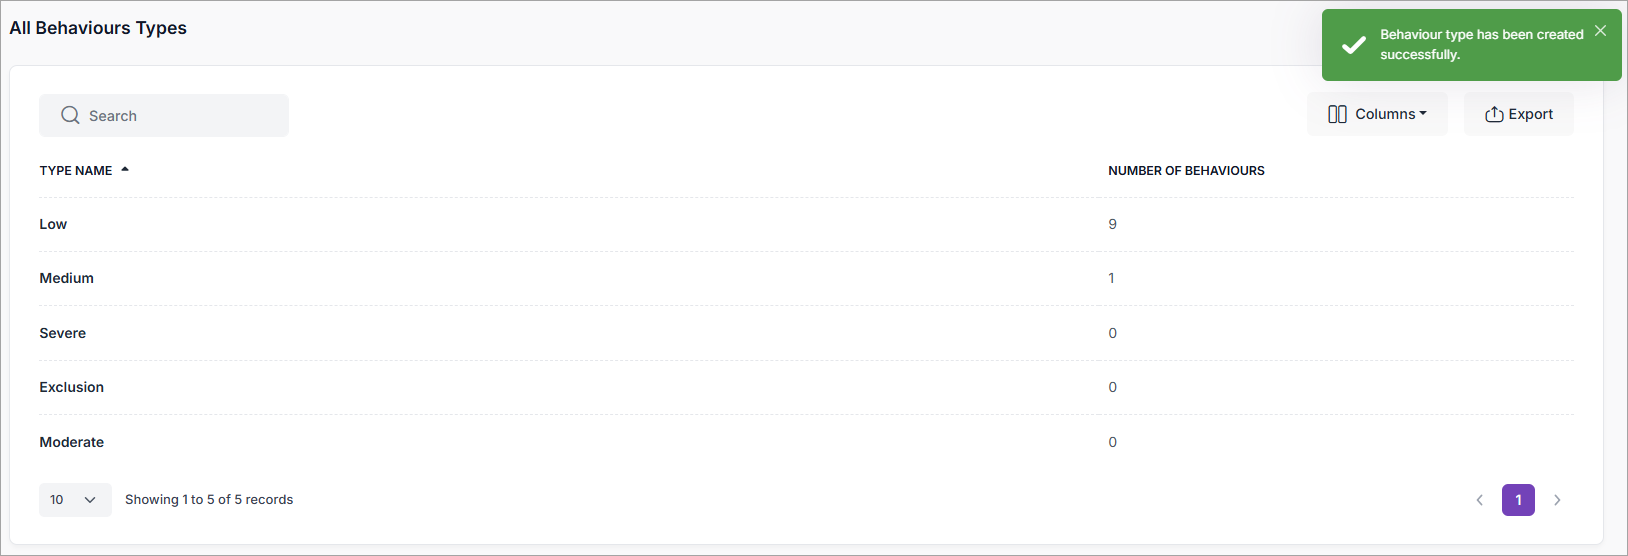Go to previous page chevron

click(x=1479, y=500)
